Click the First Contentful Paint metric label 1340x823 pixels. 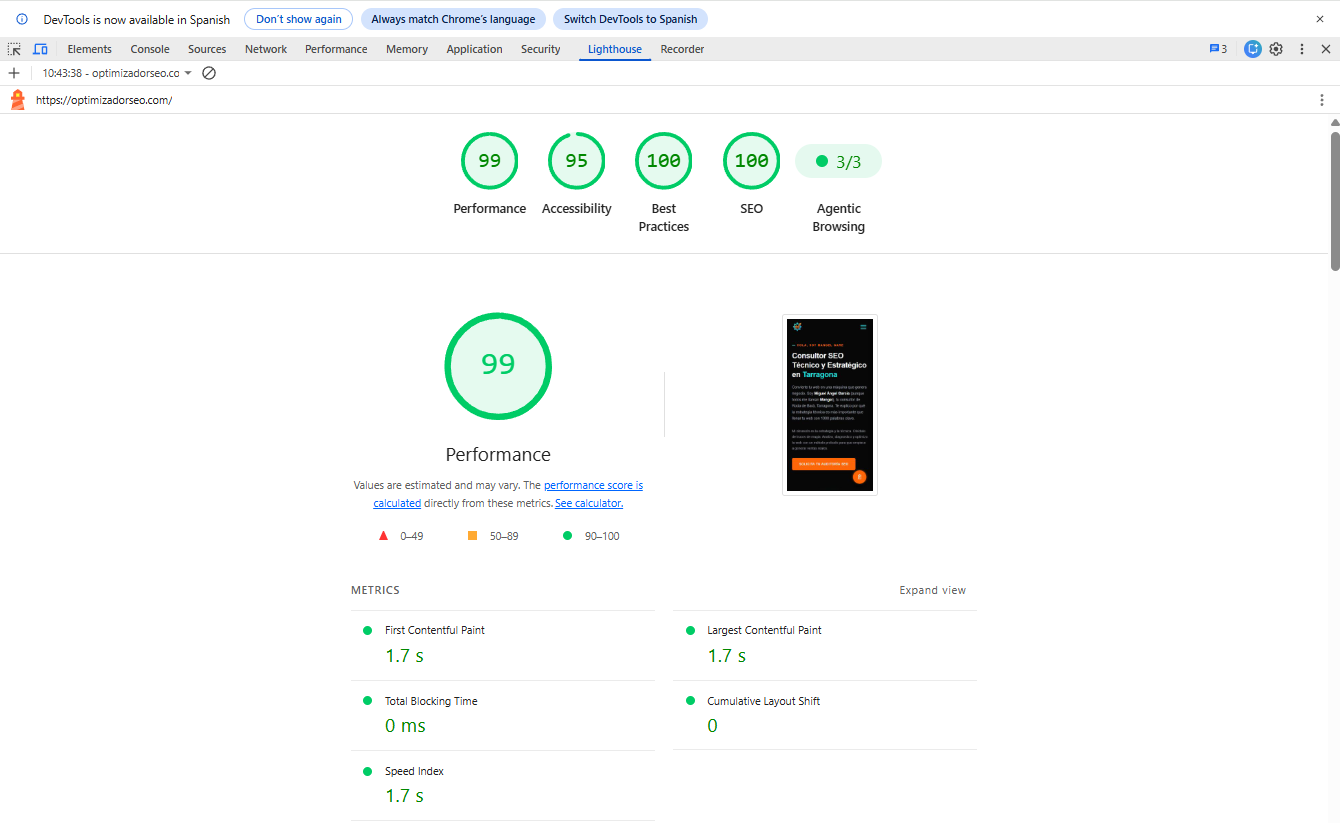(435, 630)
